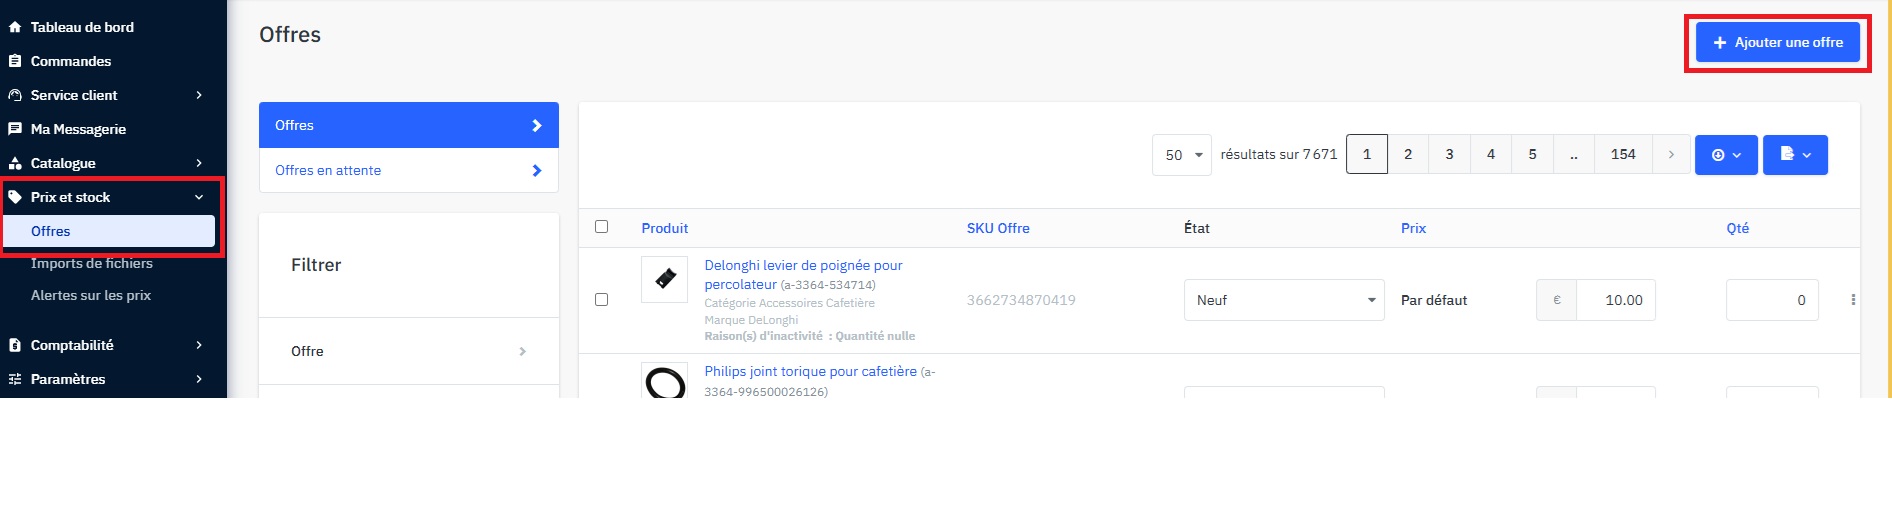Click the blue download actions button
The width and height of the screenshot is (1892, 513).
click(1725, 155)
